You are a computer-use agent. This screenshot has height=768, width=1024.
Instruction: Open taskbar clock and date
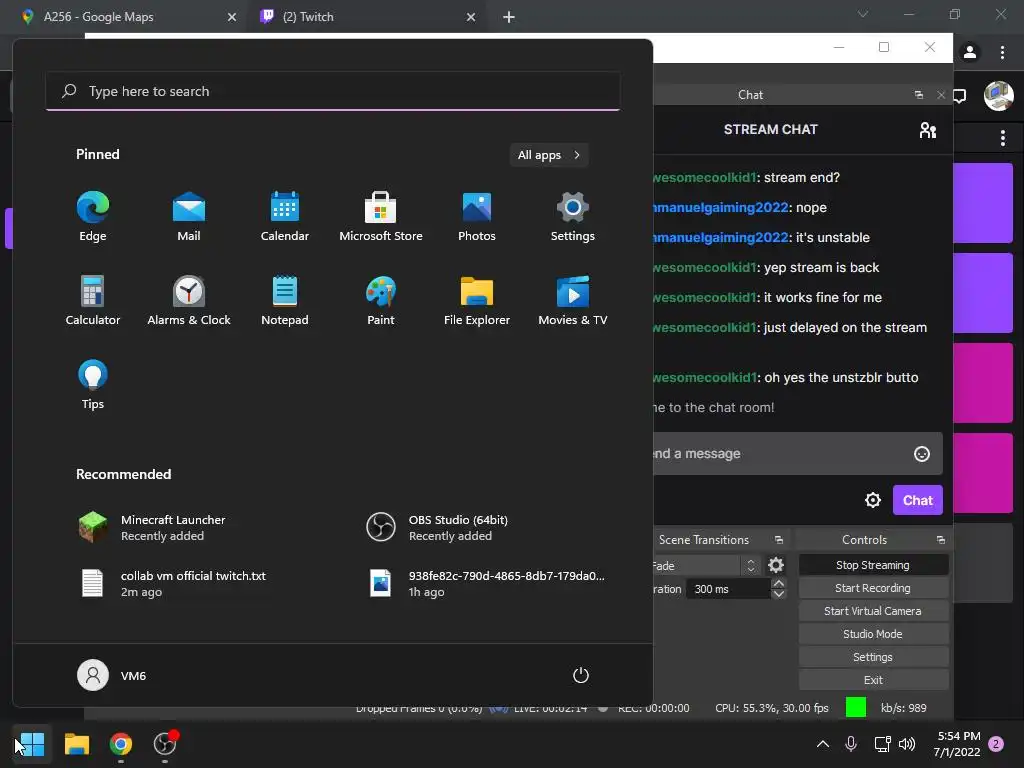[957, 744]
